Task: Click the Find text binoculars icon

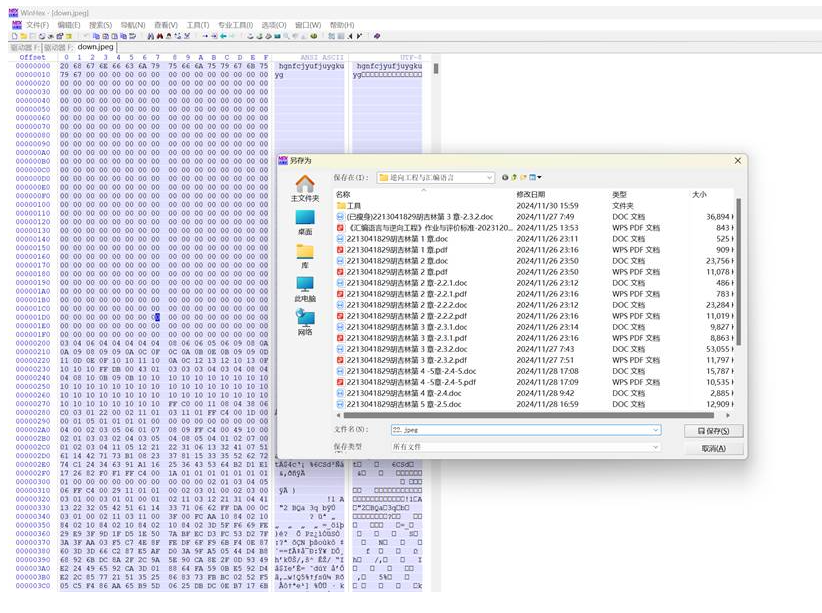Action: (x=150, y=36)
